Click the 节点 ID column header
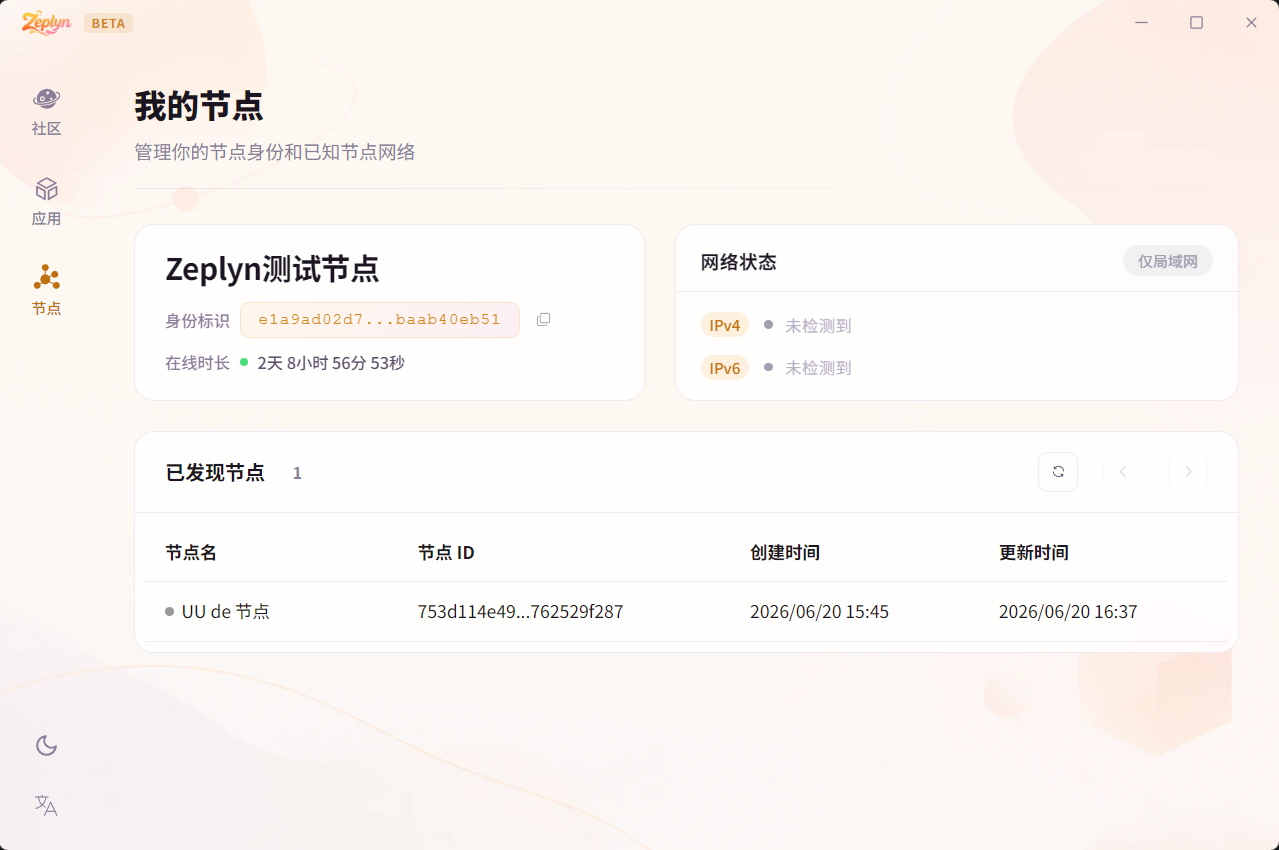 coord(446,553)
